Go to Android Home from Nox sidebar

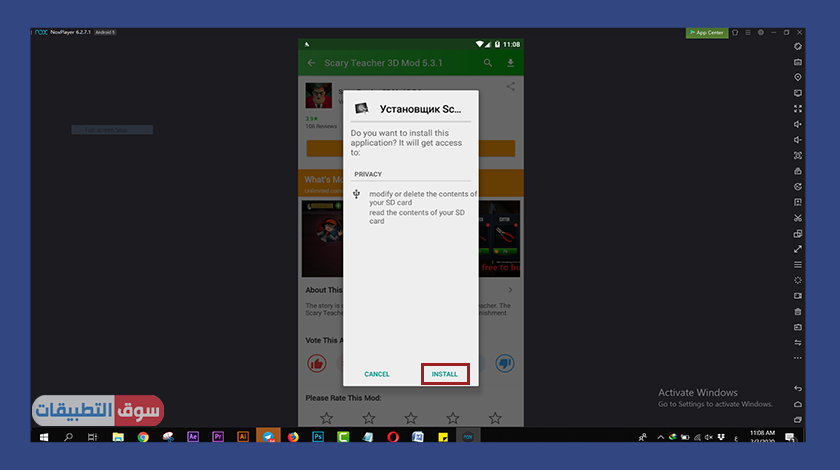798,404
